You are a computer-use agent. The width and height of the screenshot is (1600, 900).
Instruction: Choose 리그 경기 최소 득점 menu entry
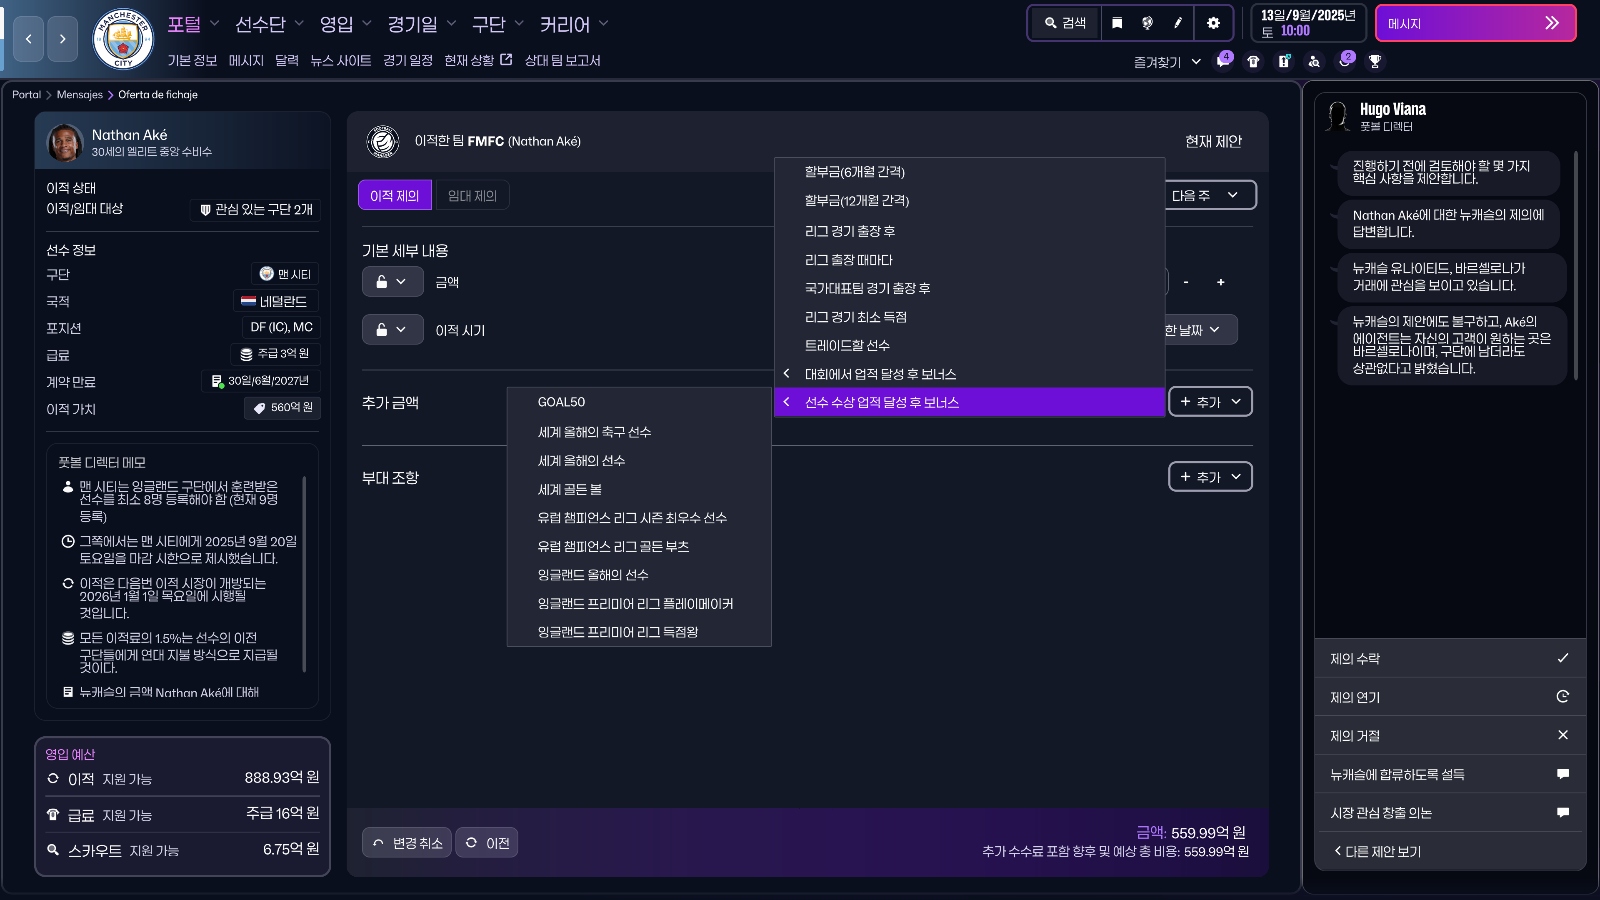point(855,317)
